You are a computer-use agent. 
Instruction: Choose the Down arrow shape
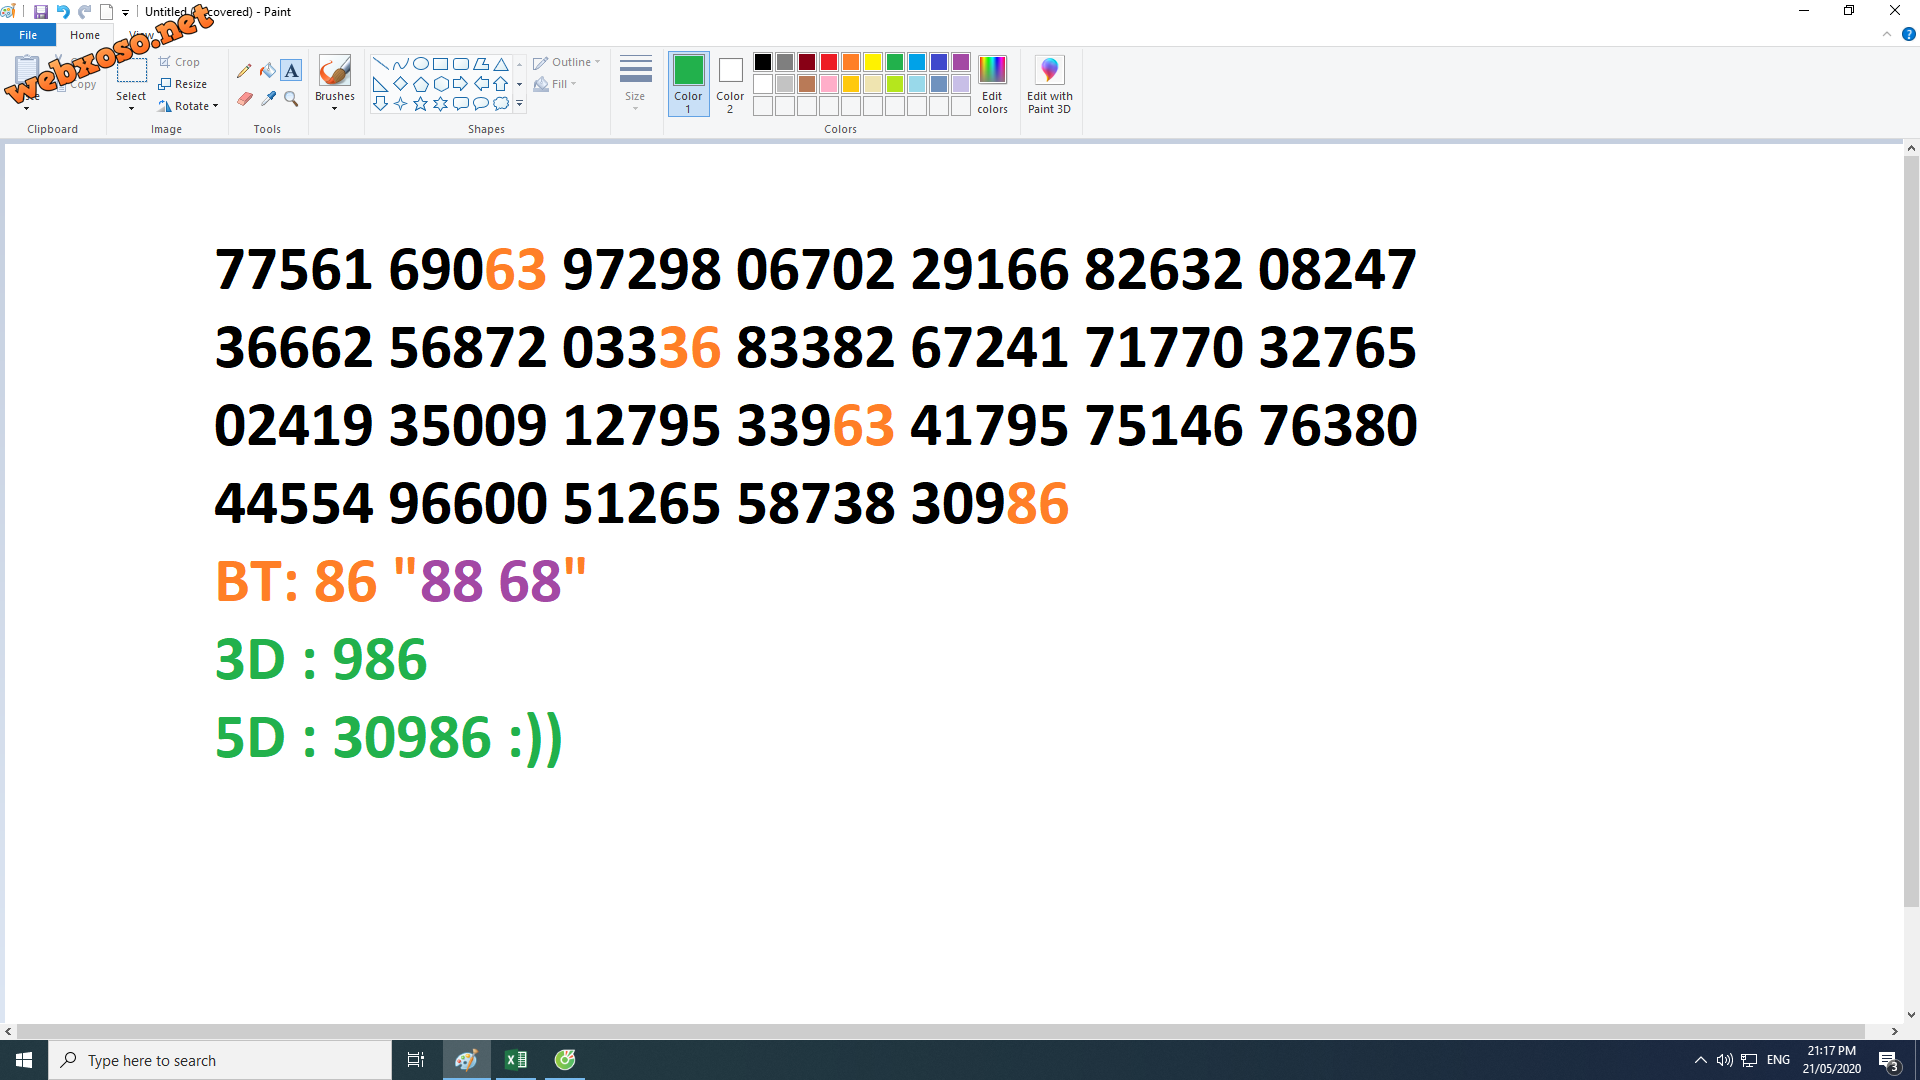pyautogui.click(x=380, y=104)
